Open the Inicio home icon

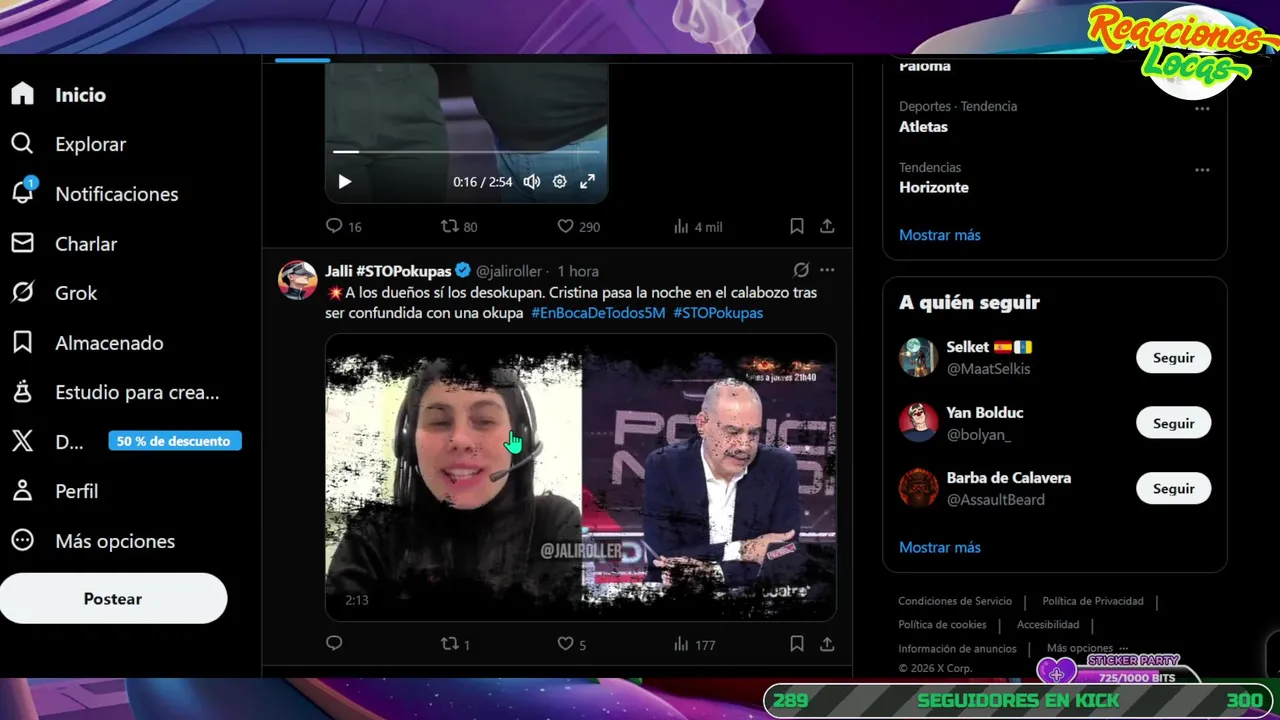click(22, 94)
